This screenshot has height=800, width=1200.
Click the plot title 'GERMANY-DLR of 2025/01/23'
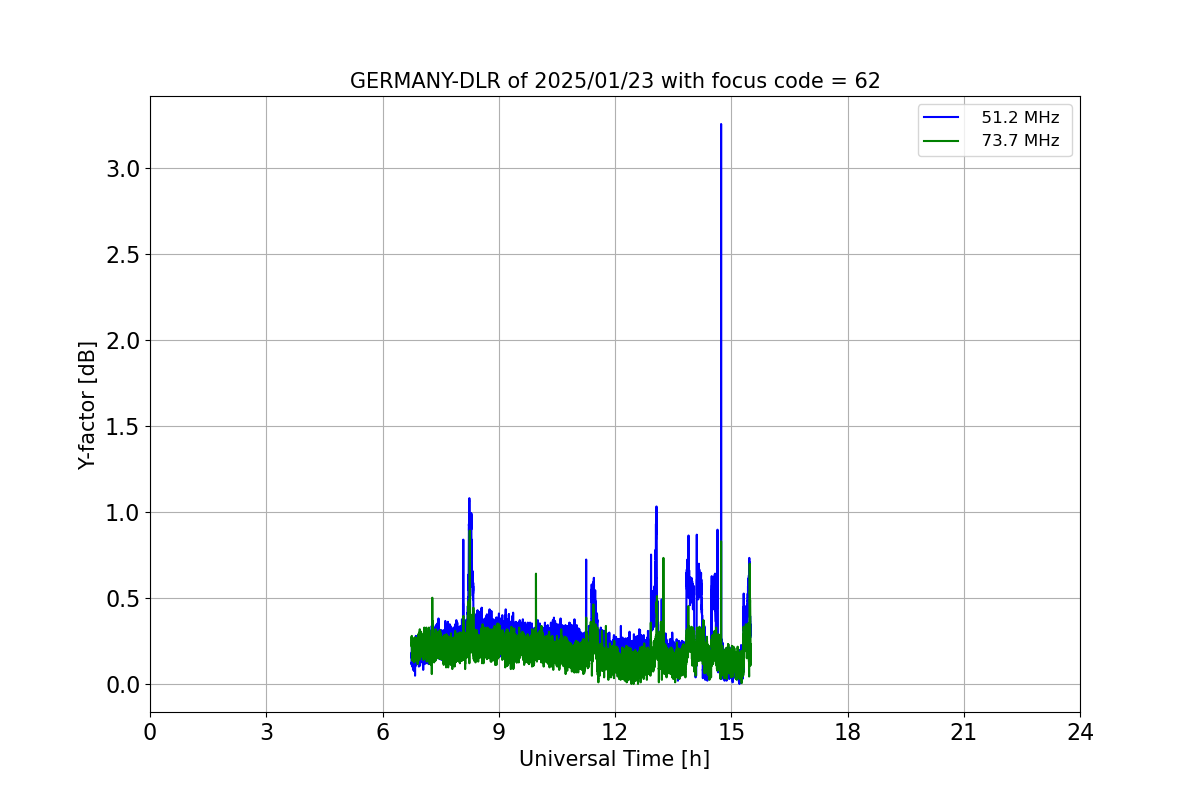click(x=502, y=81)
